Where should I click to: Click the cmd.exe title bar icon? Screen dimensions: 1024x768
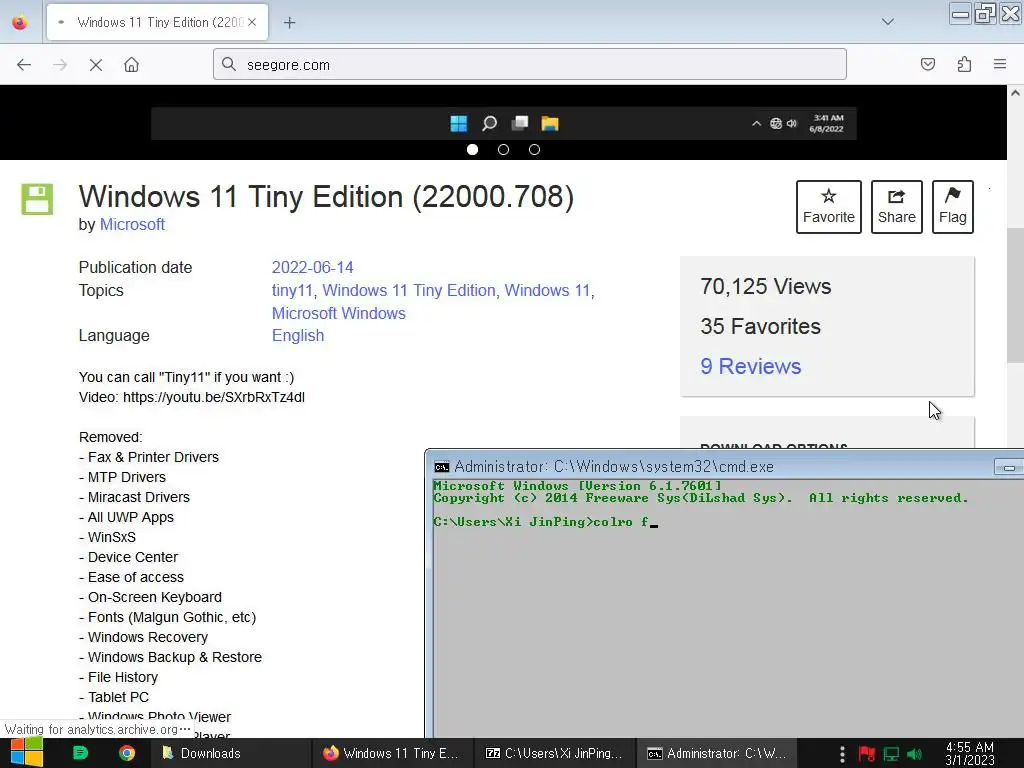tap(442, 467)
